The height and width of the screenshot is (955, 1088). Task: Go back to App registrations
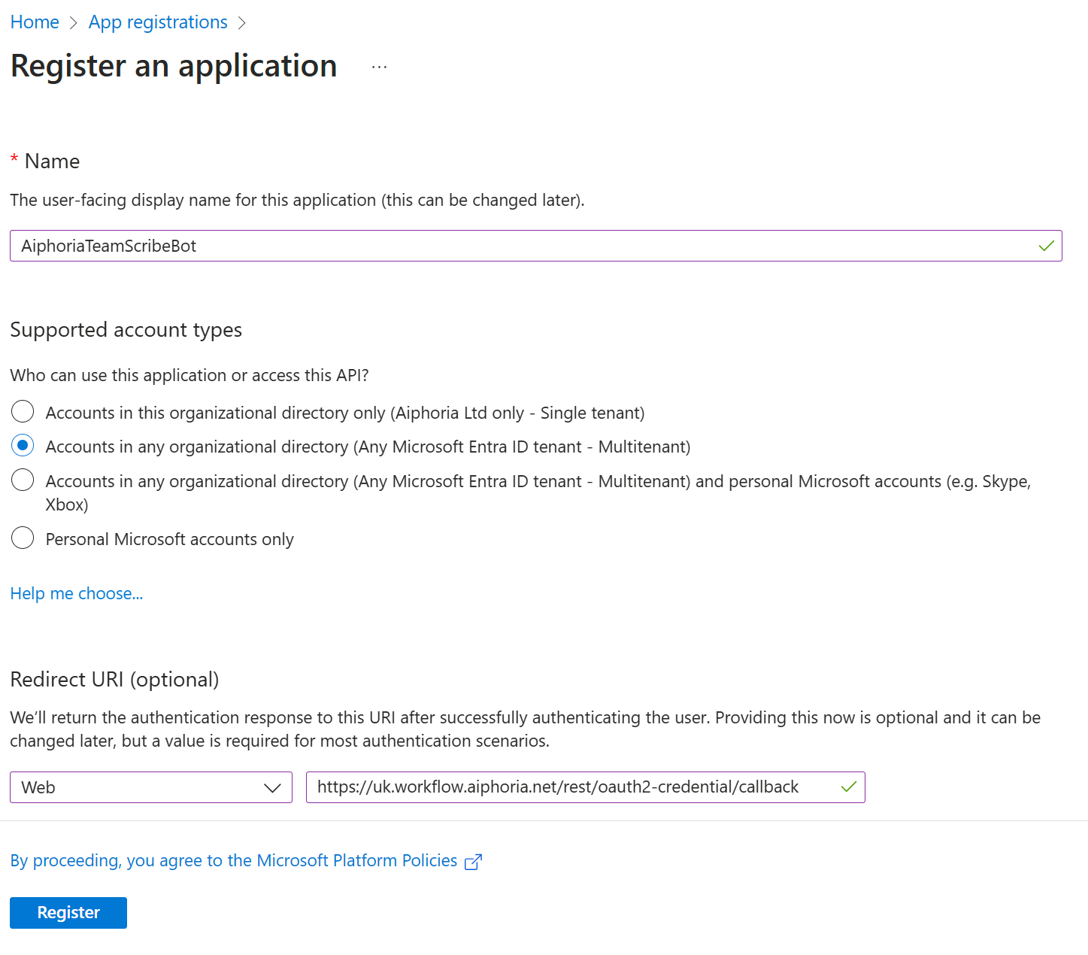157,21
